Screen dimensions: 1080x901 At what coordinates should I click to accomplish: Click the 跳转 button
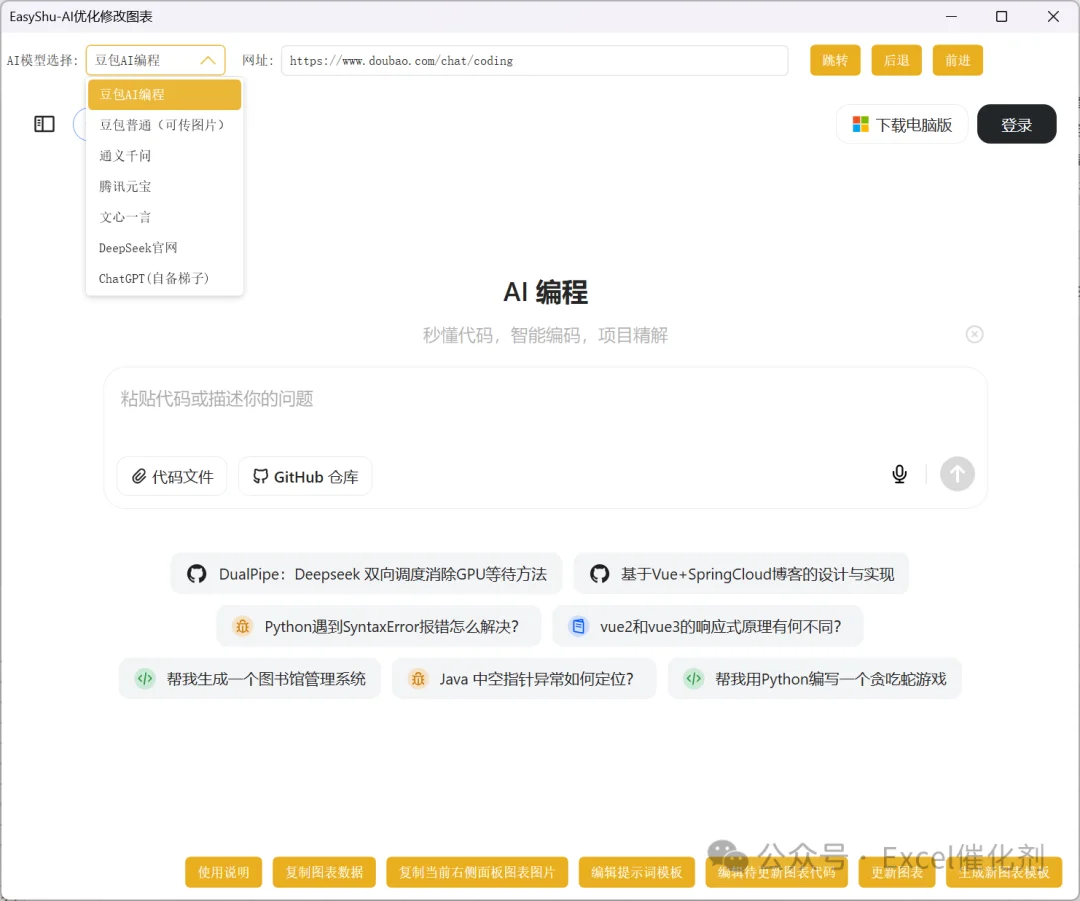click(x=835, y=61)
